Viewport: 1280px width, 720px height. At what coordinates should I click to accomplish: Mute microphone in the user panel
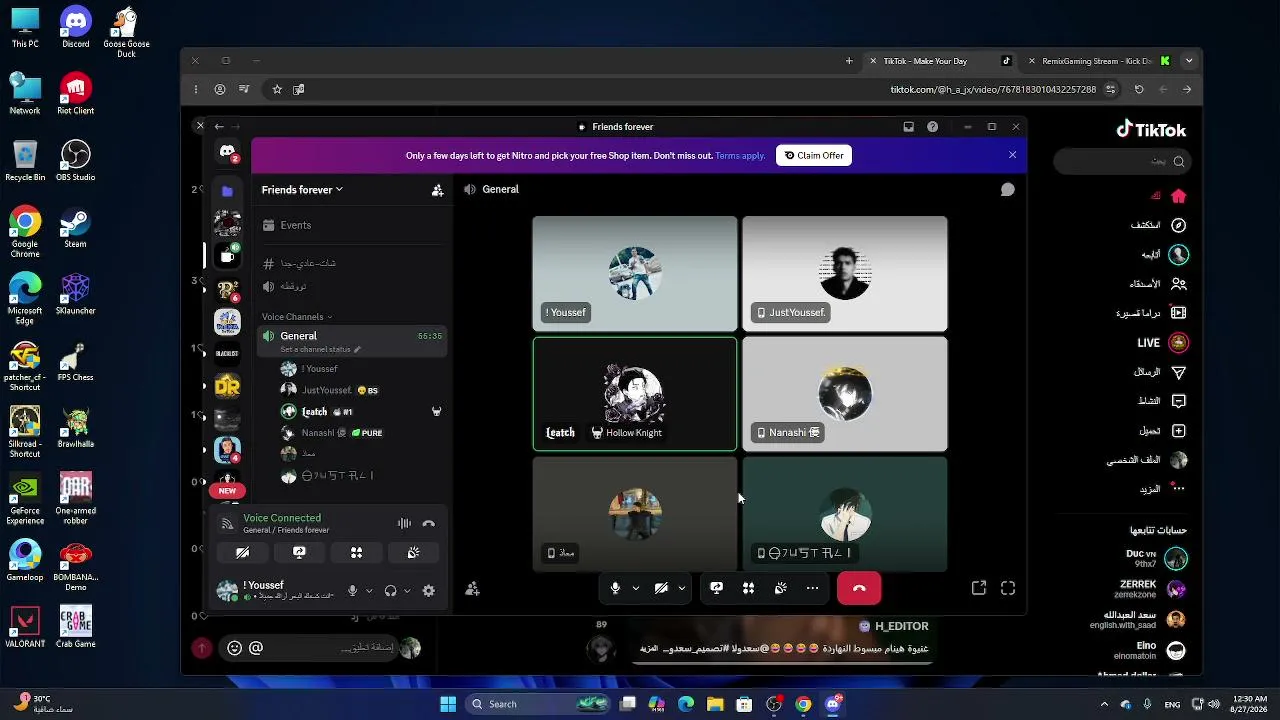coord(352,591)
